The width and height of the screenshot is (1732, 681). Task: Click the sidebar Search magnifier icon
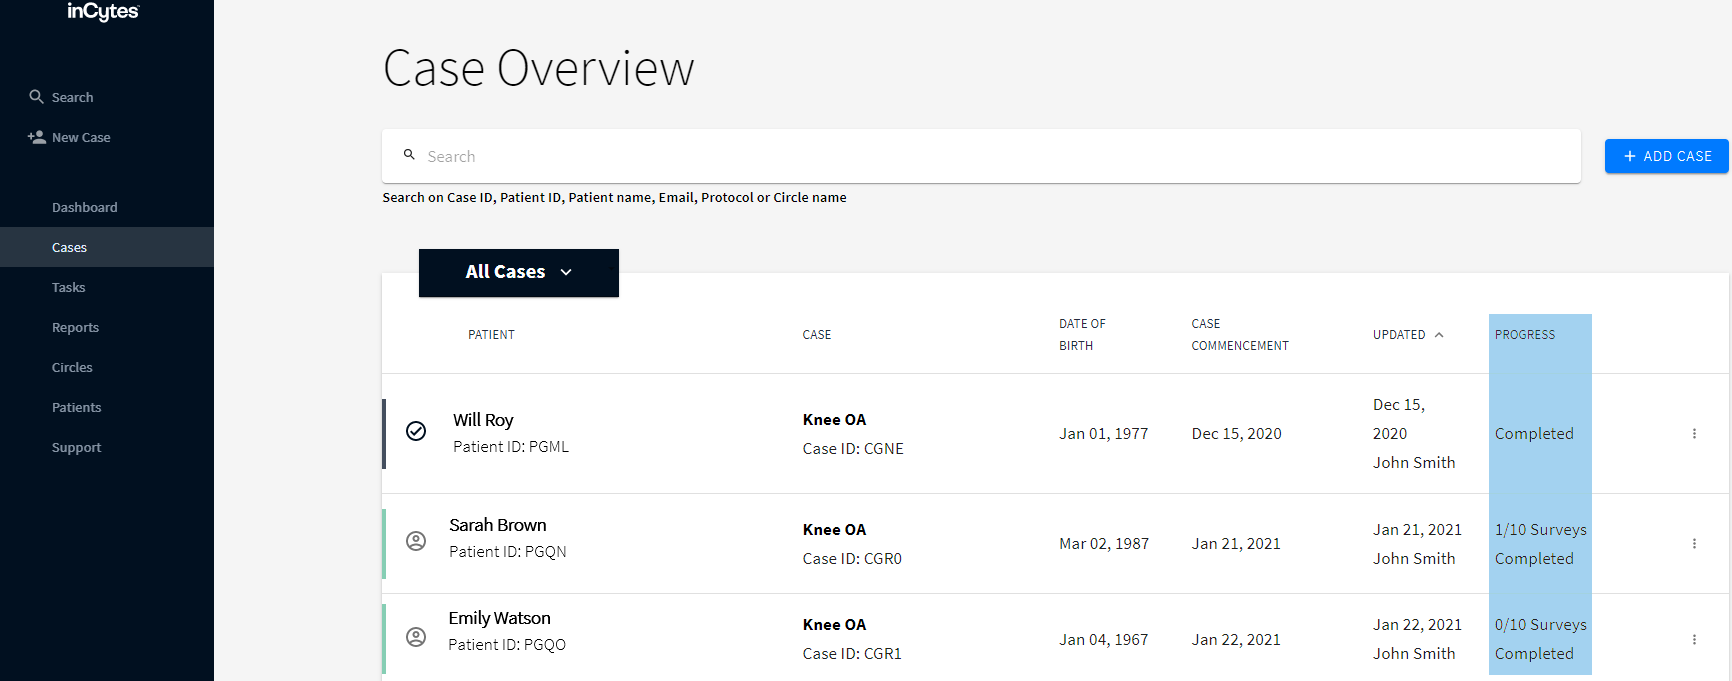pyautogui.click(x=36, y=97)
